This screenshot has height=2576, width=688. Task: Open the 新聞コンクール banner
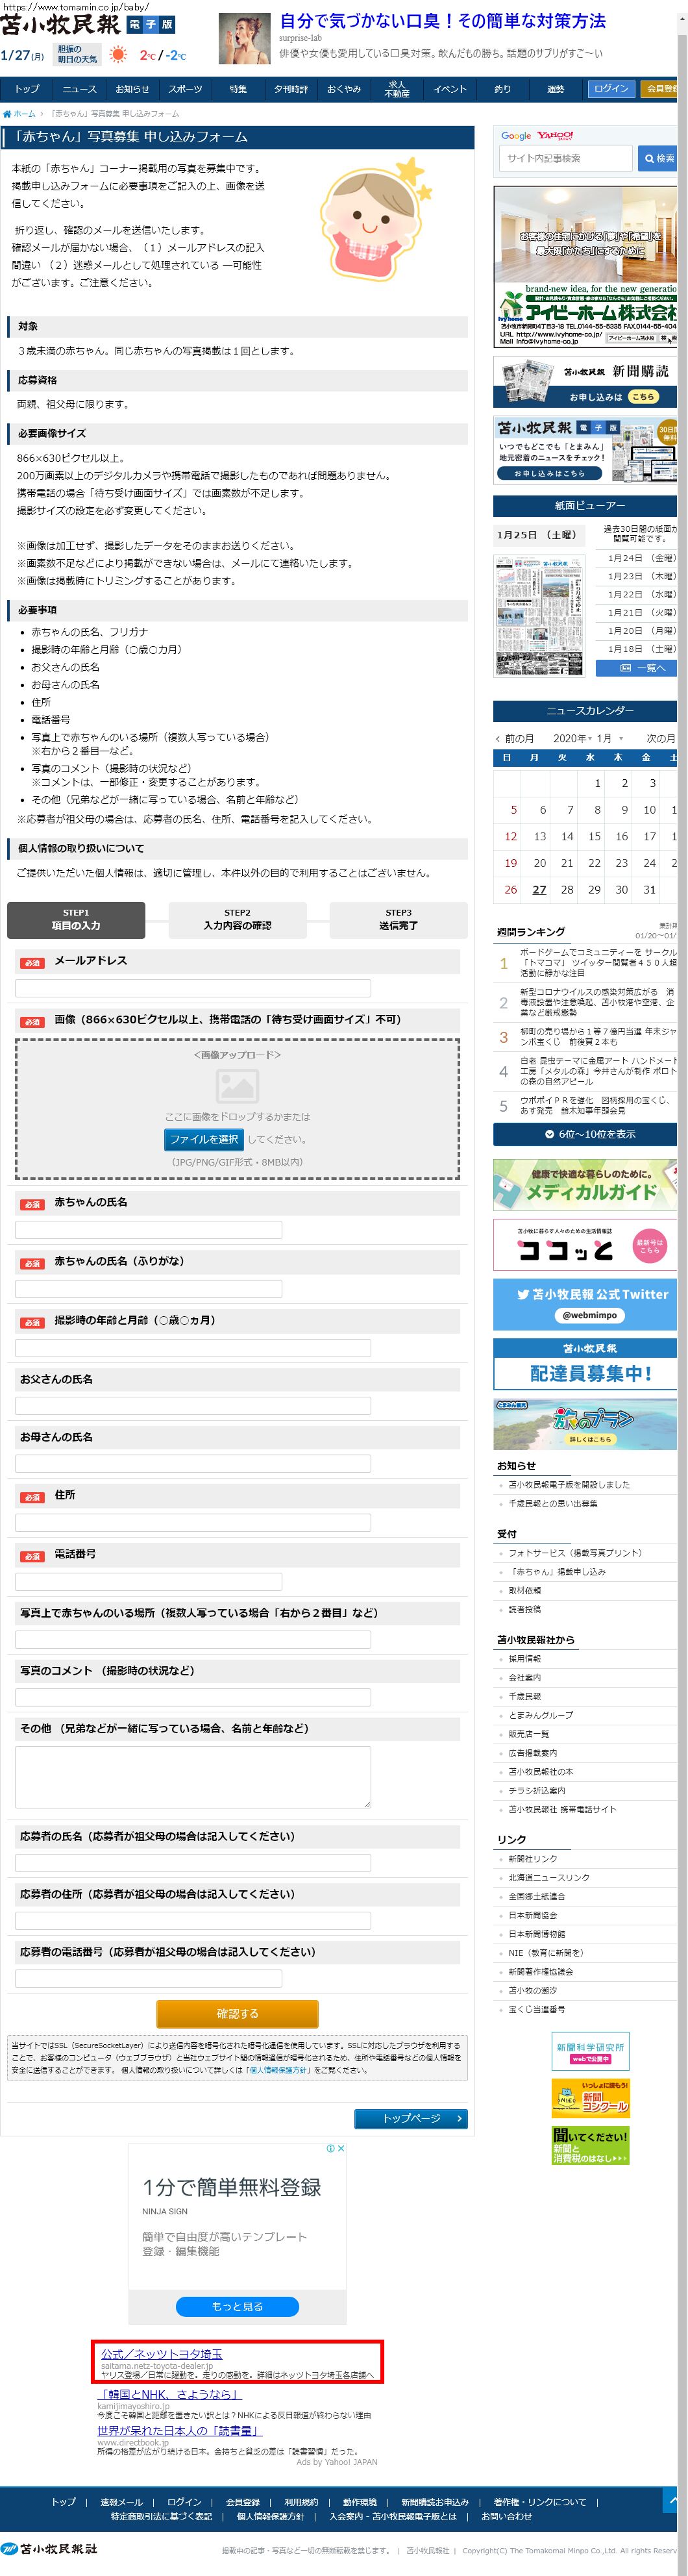(x=590, y=2098)
